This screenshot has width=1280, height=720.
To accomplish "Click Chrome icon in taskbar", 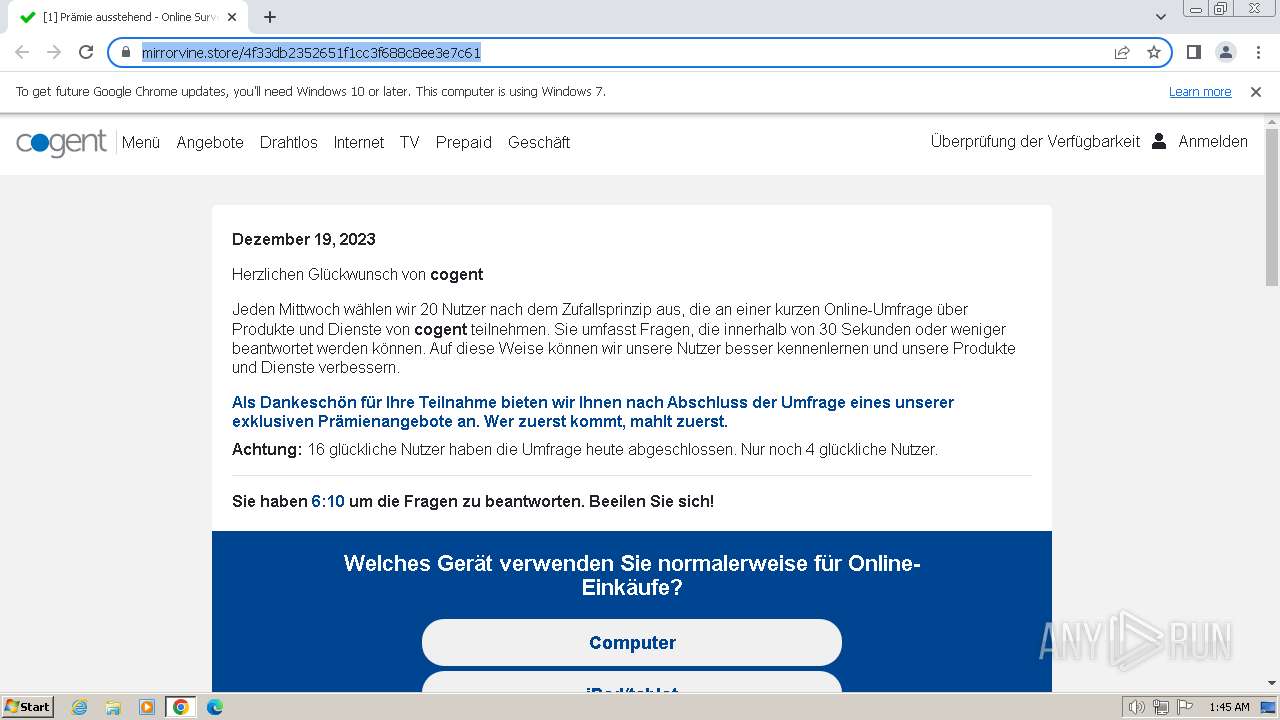I will tap(181, 707).
